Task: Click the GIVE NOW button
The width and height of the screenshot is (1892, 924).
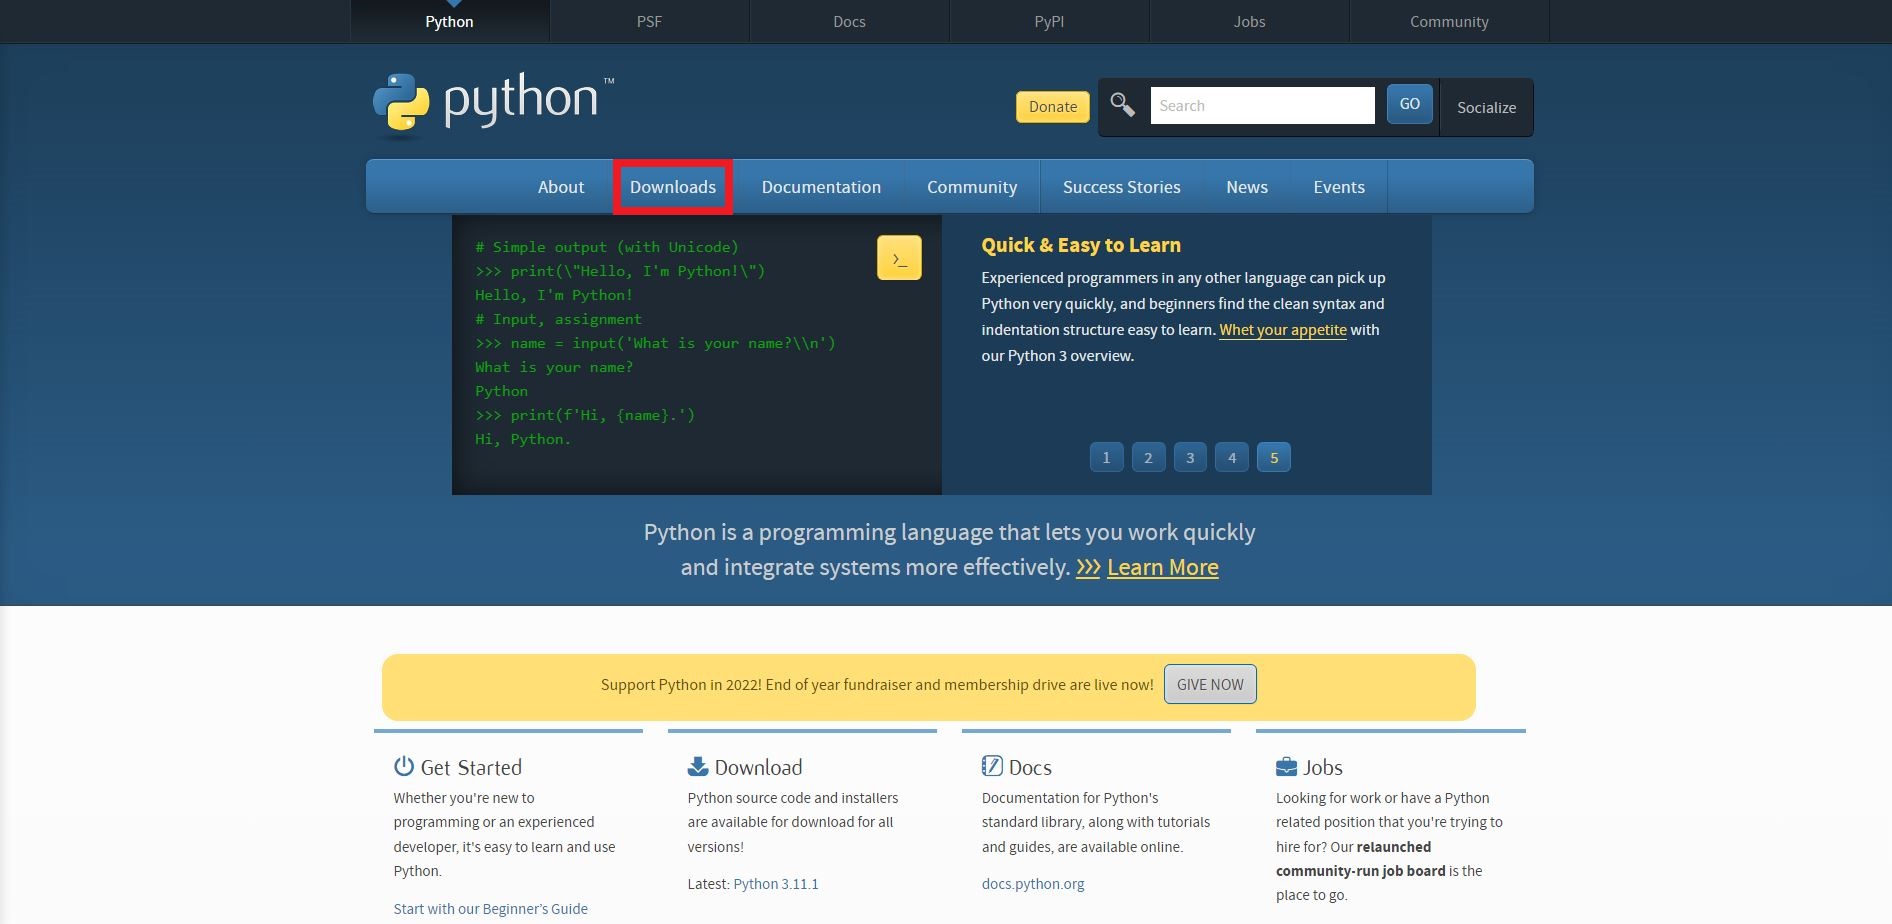Action: (1210, 685)
